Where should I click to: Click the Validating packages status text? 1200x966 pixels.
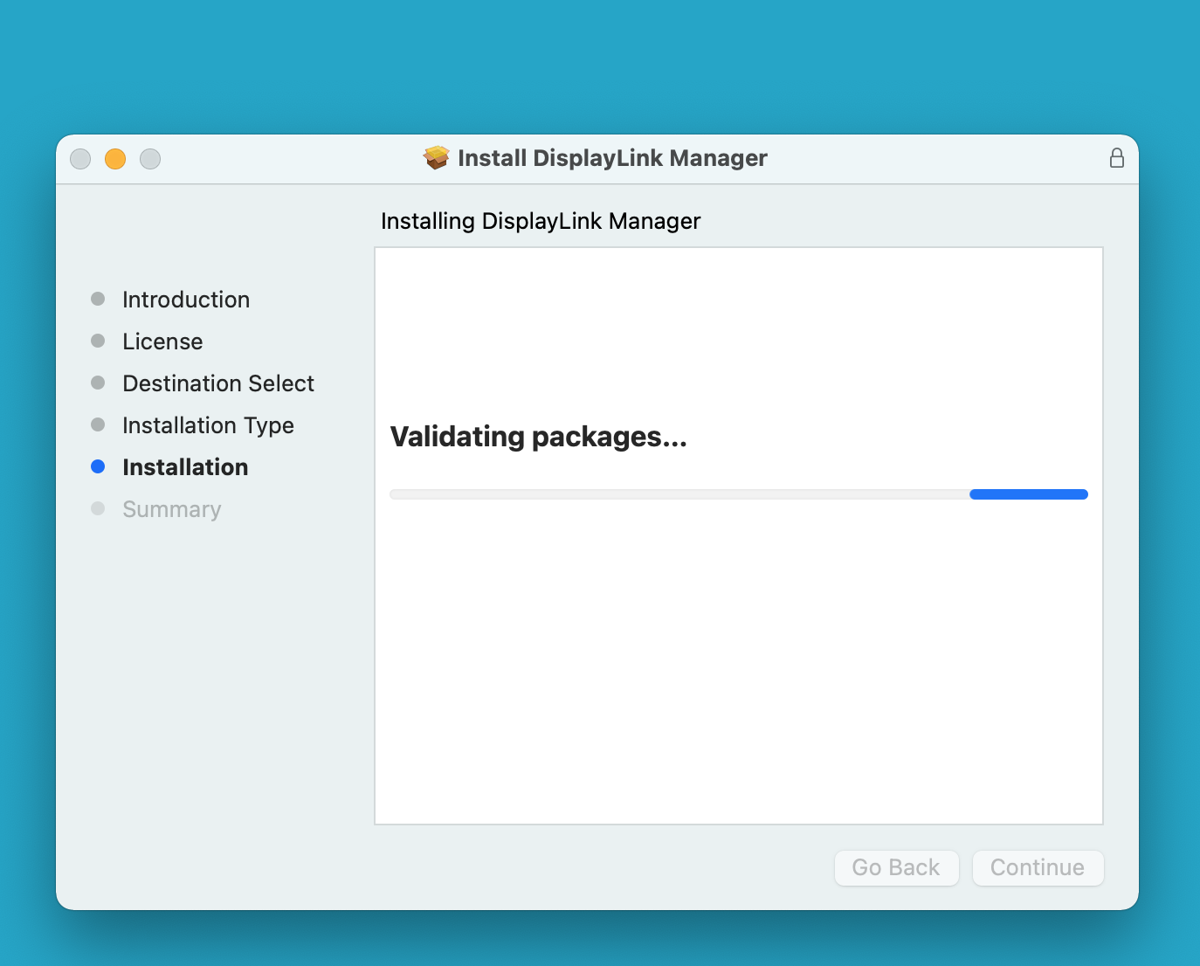[x=538, y=437]
